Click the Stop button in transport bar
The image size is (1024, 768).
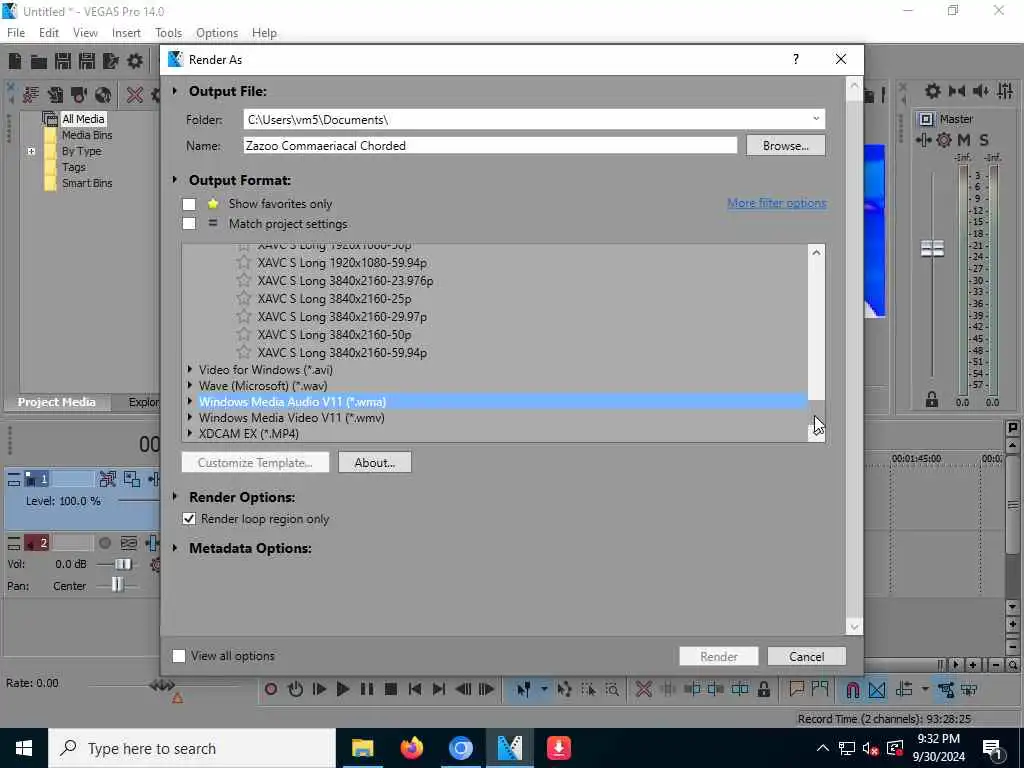tap(391, 689)
